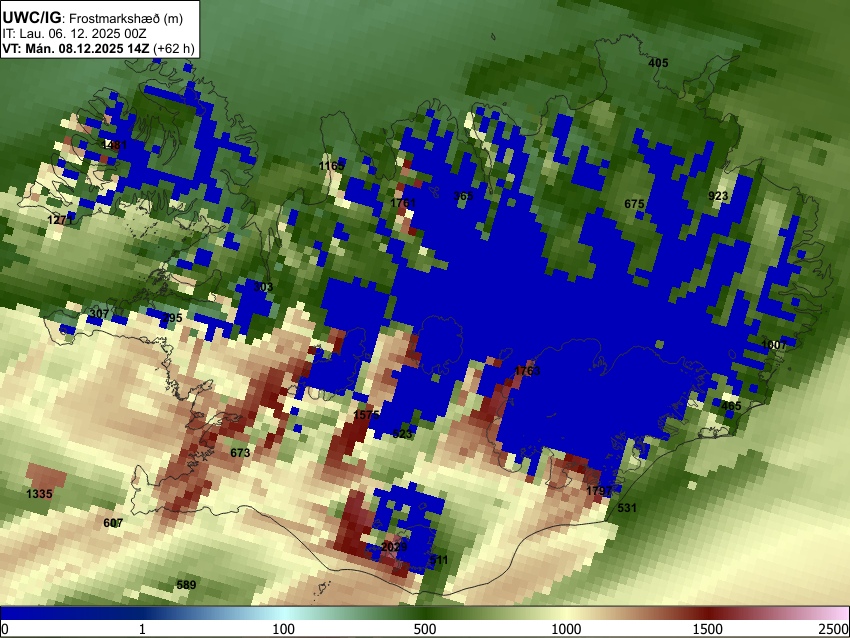This screenshot has height=638, width=850.
Task: Click the 'IT: Lau. 06. 12. 2025 00Z' line
Action: click(74, 34)
